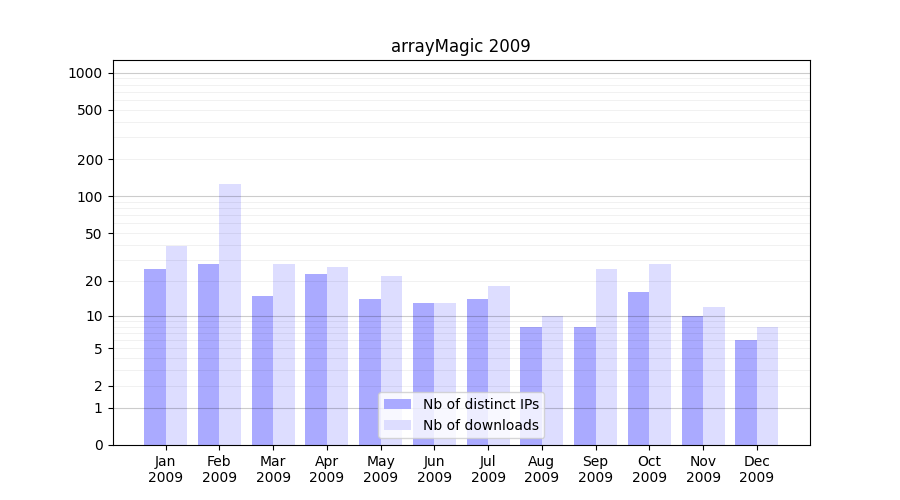Image resolution: width=900 pixels, height=500 pixels.
Task: Click the tall Feb 2009 downloads bar
Action: [230, 314]
